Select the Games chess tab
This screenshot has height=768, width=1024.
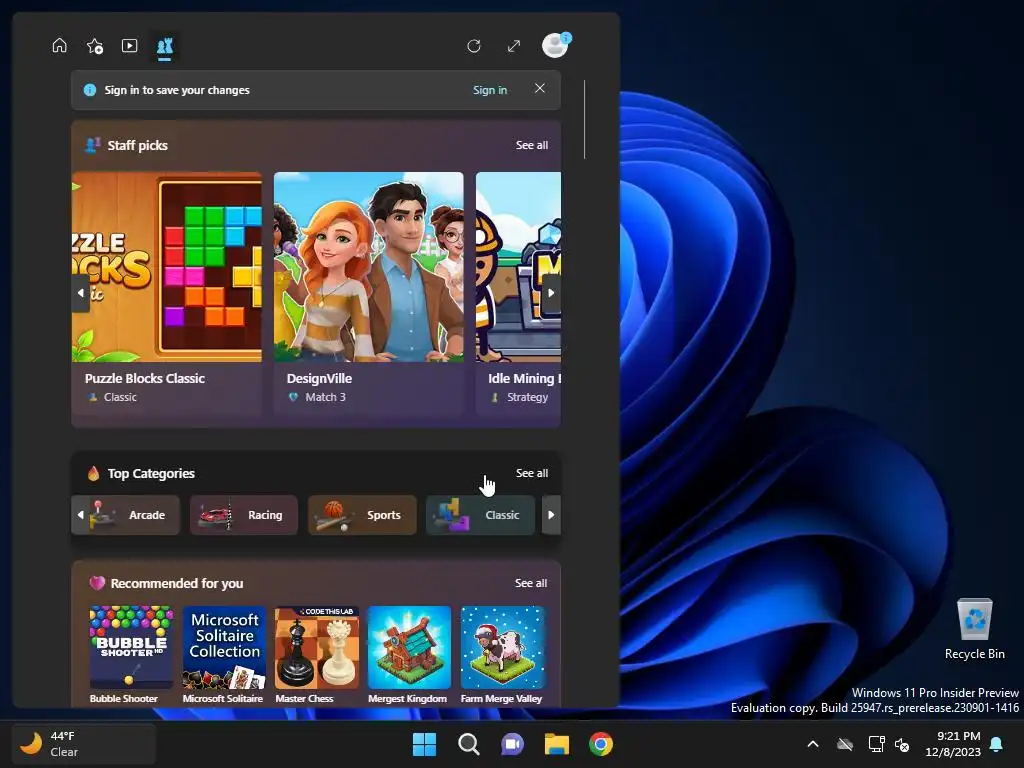click(x=165, y=46)
